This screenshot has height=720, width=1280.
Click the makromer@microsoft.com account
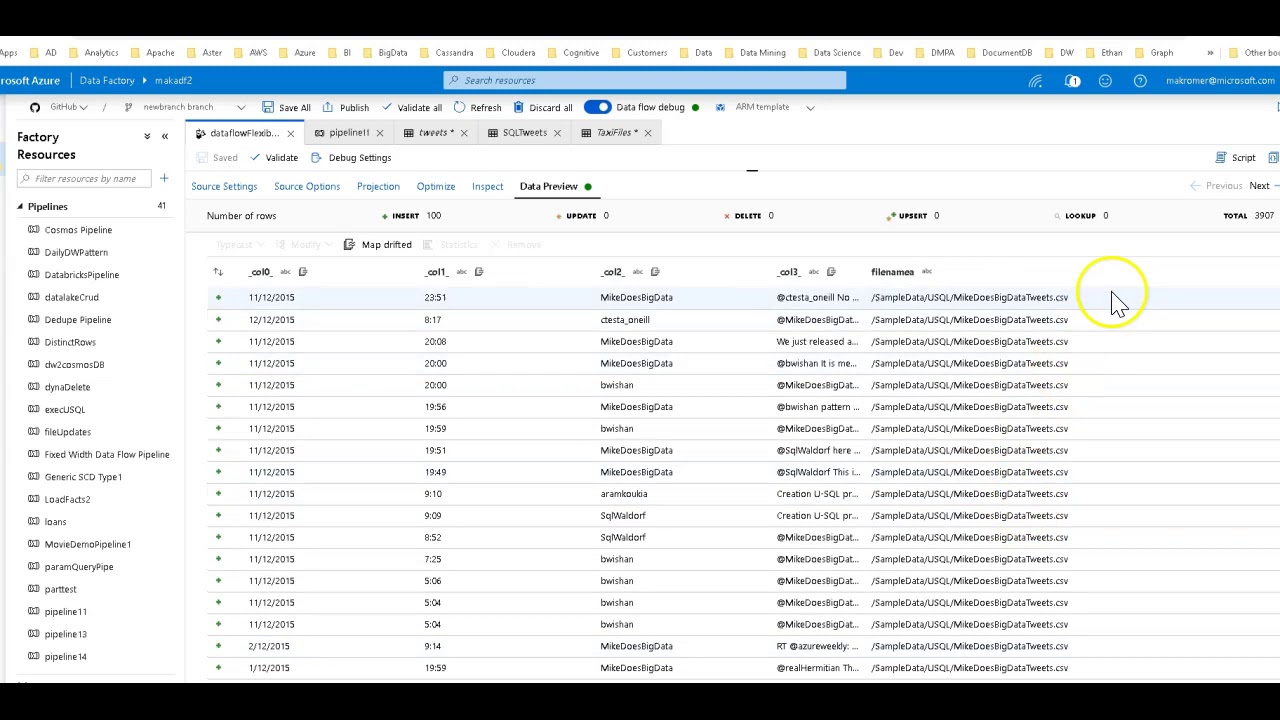point(1220,80)
